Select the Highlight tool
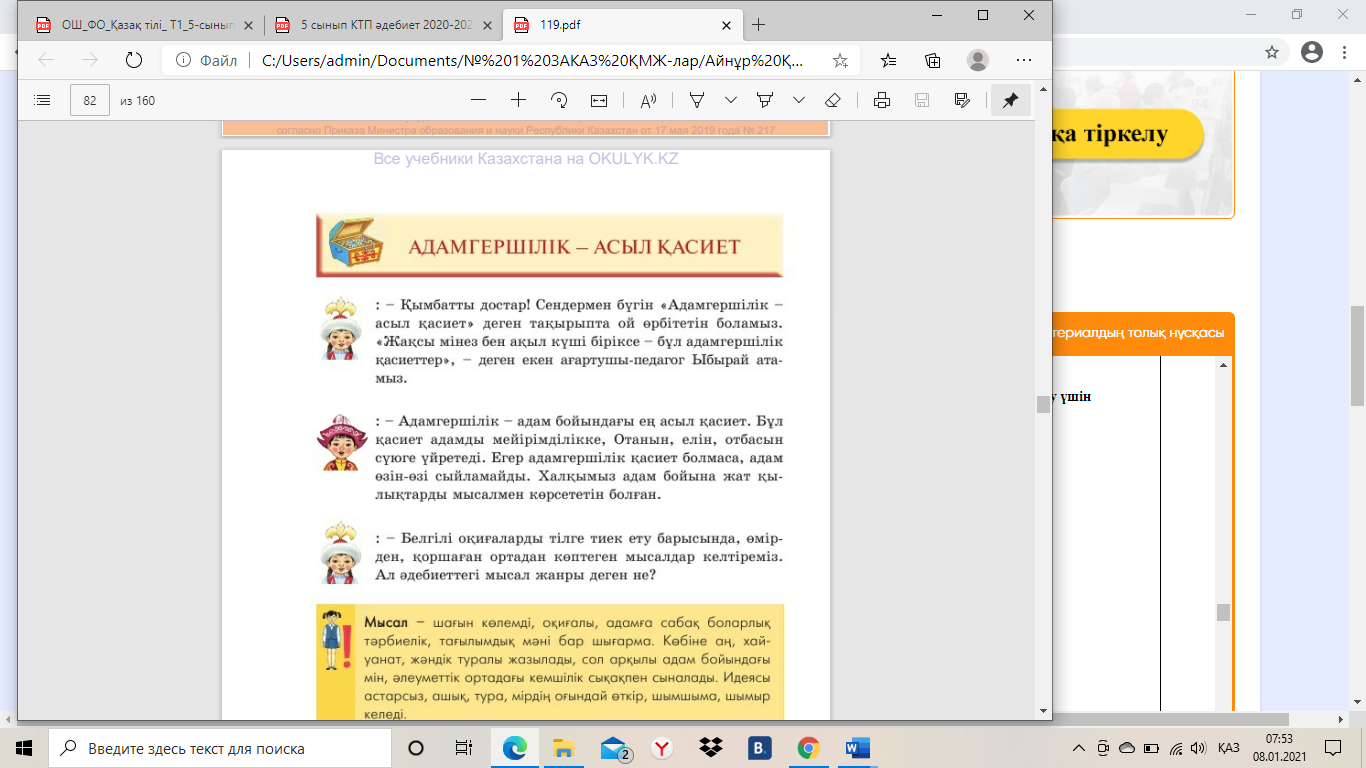The height and width of the screenshot is (768, 1366). 766,100
